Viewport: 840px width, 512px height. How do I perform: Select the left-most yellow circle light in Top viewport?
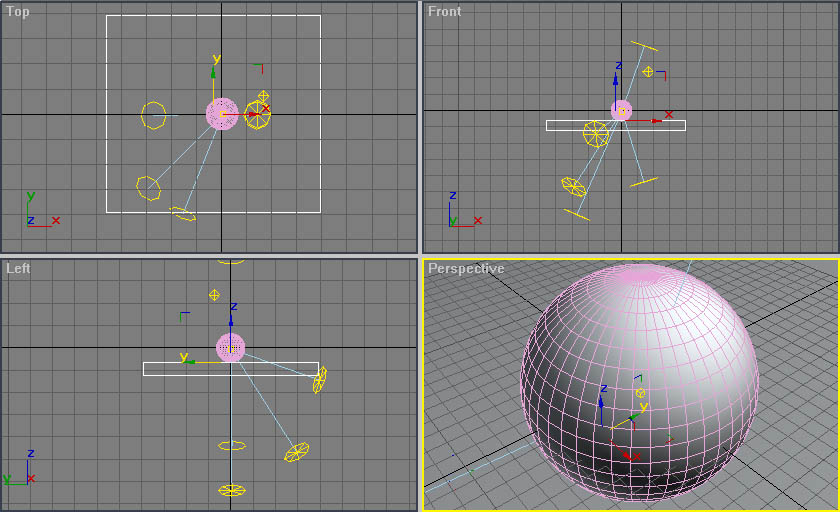pyautogui.click(x=153, y=115)
